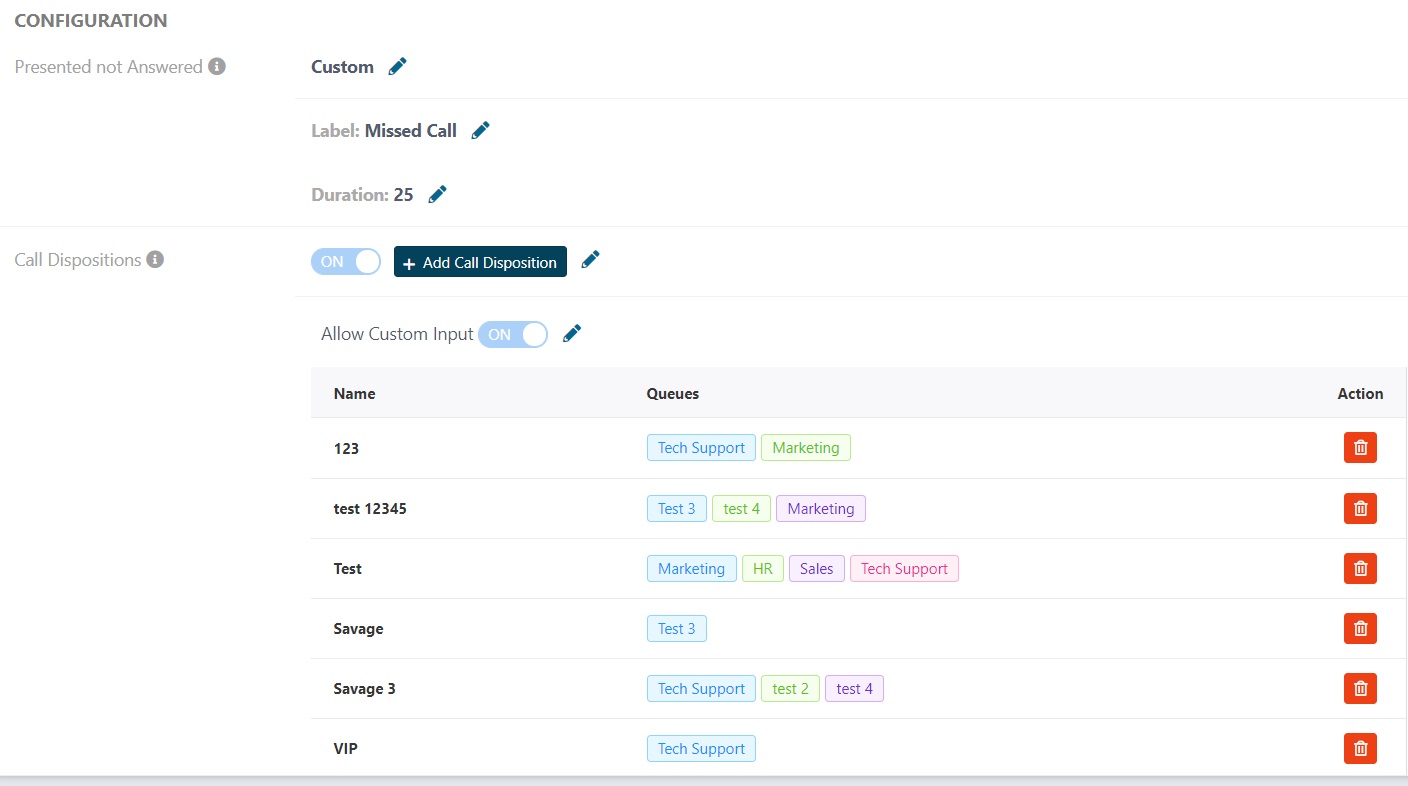Delete the Savage disposition row

tap(1360, 628)
